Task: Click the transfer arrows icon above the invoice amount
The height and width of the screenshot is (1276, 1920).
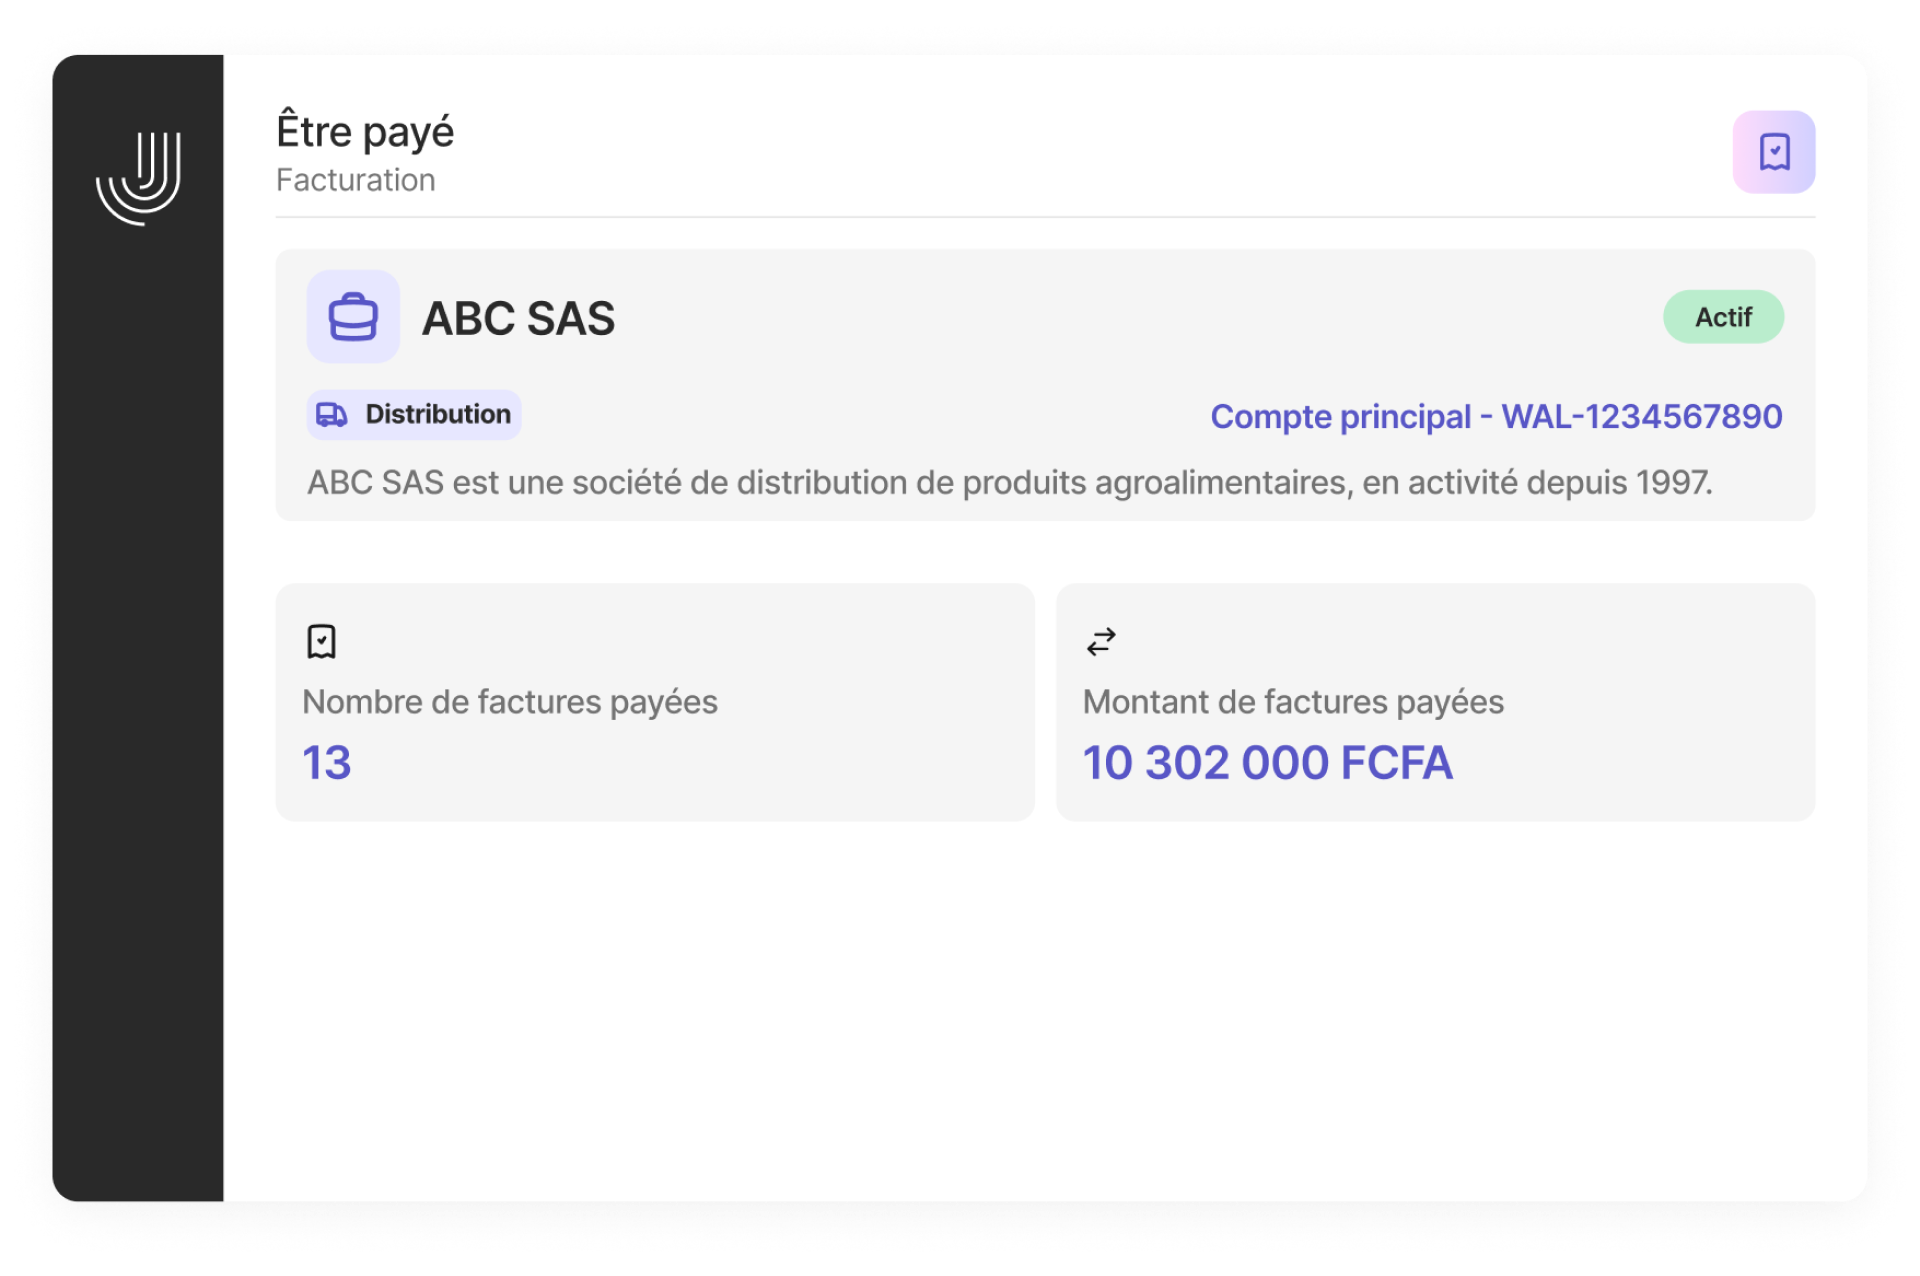Action: tap(1101, 641)
